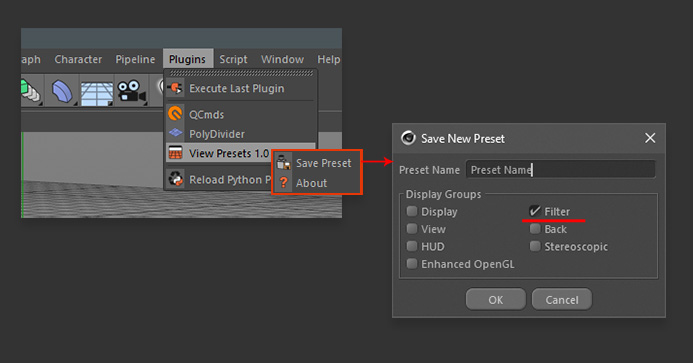Click the Cancel button
This screenshot has width=693, height=363.
pyautogui.click(x=562, y=300)
